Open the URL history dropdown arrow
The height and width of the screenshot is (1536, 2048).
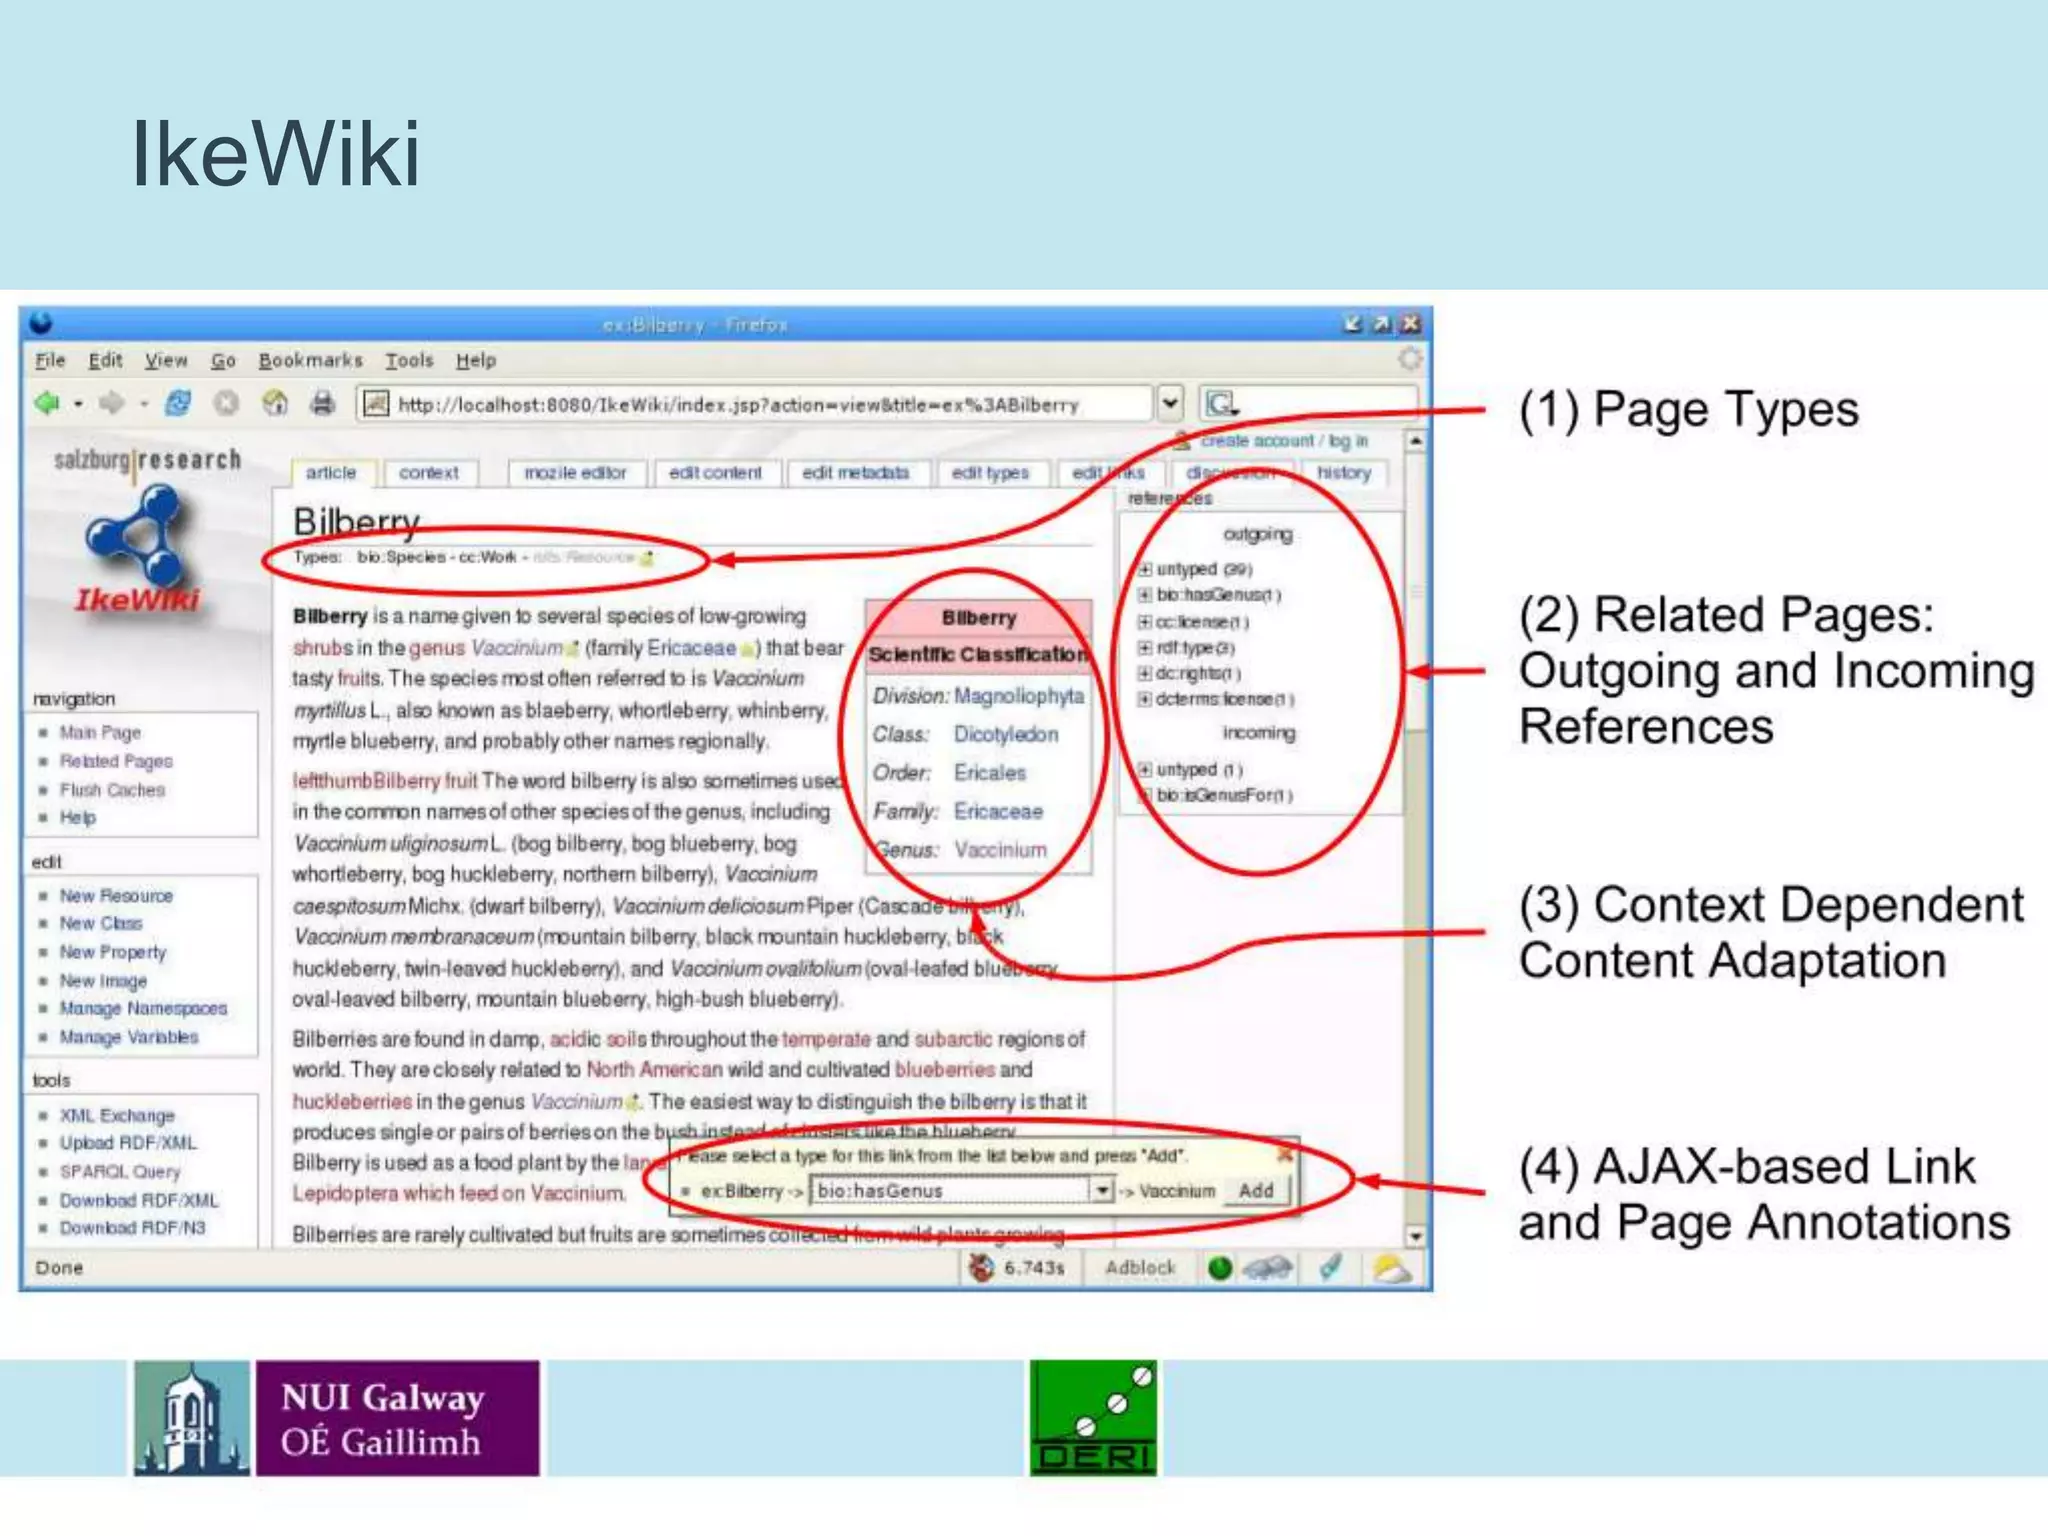click(x=1169, y=404)
